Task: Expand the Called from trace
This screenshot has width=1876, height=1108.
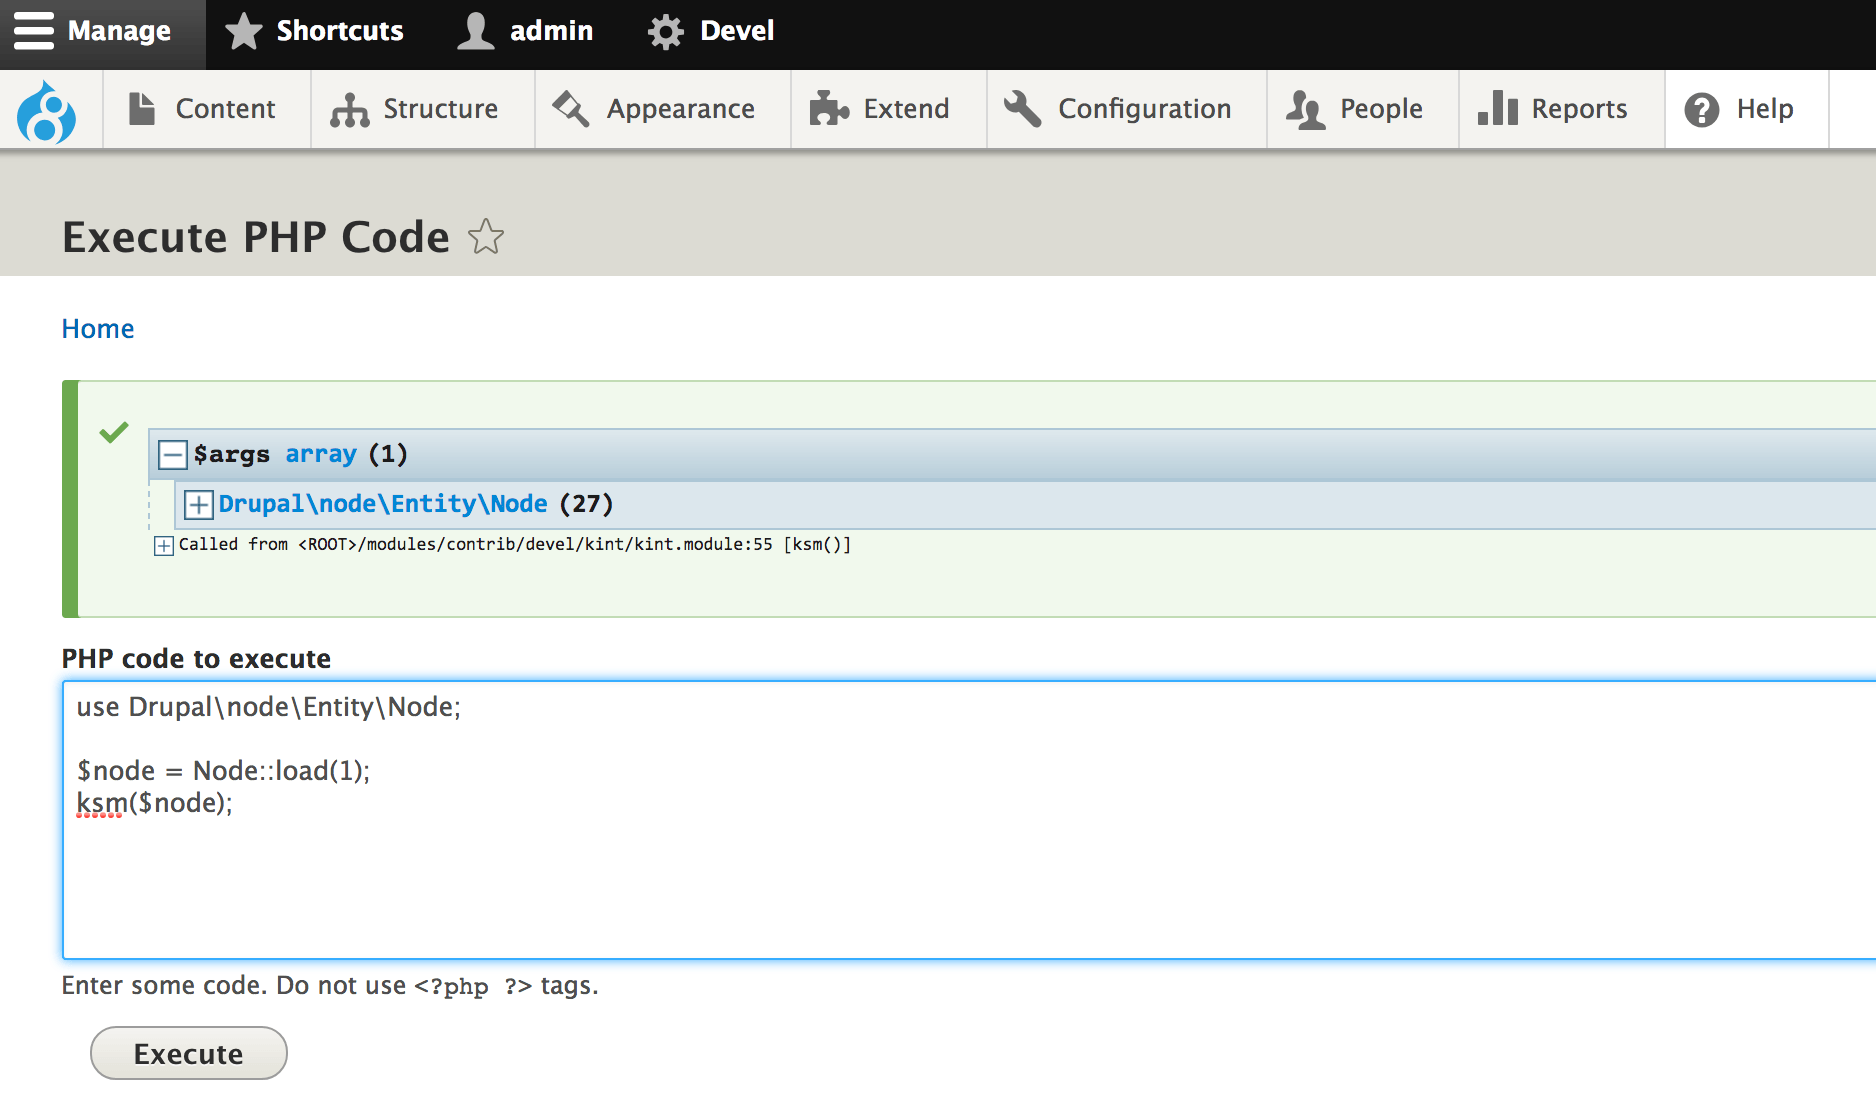Action: [x=164, y=546]
